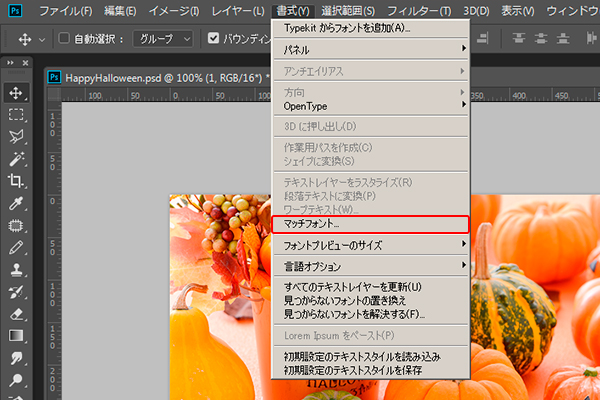The height and width of the screenshot is (400, 600).
Task: Open the グループ dropdown
Action: click(x=163, y=39)
